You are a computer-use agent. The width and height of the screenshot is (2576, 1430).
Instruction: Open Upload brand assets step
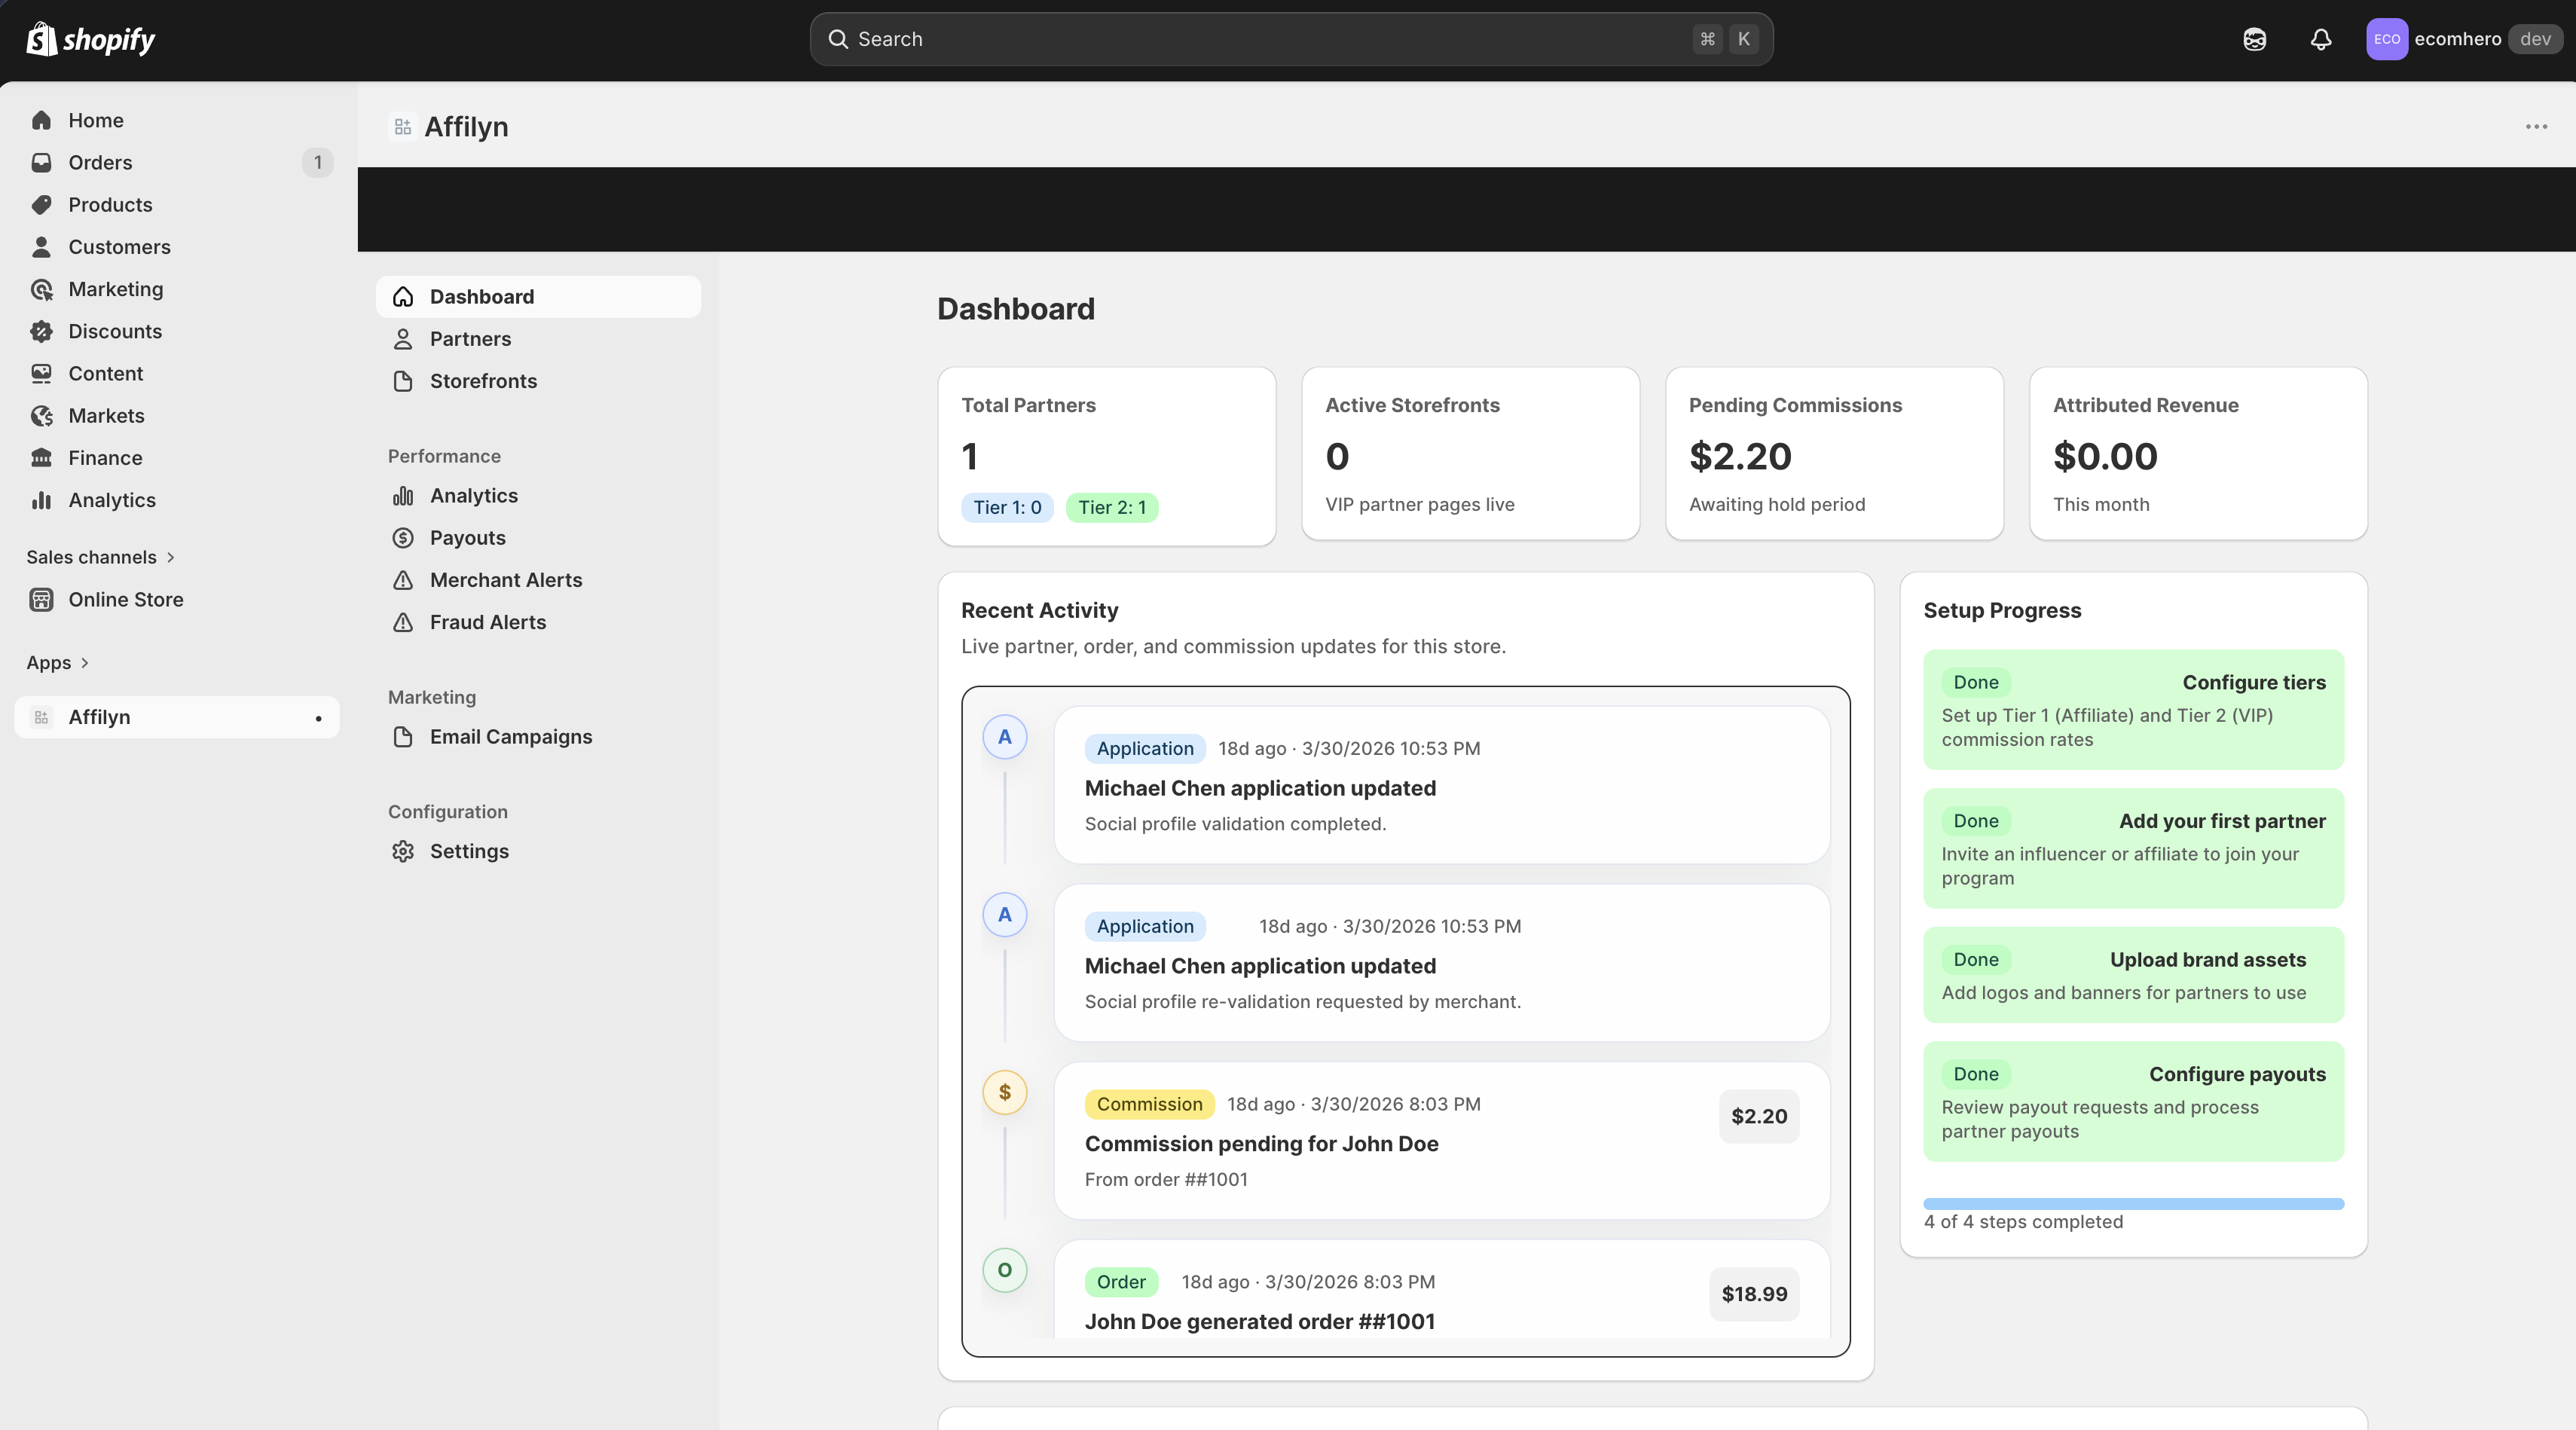[x=2133, y=975]
